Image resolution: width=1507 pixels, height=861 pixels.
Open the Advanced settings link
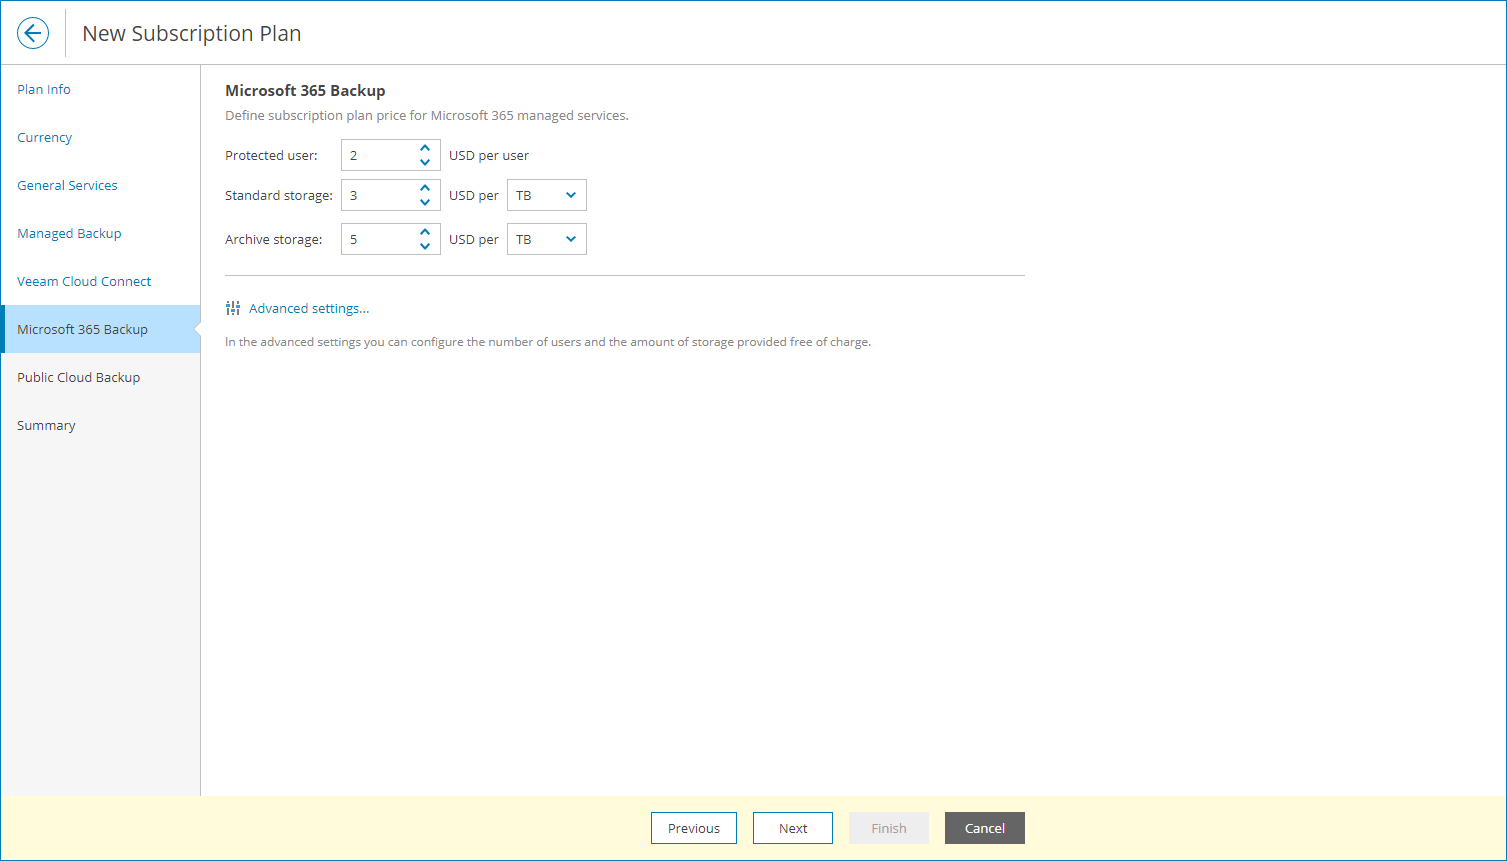[309, 308]
